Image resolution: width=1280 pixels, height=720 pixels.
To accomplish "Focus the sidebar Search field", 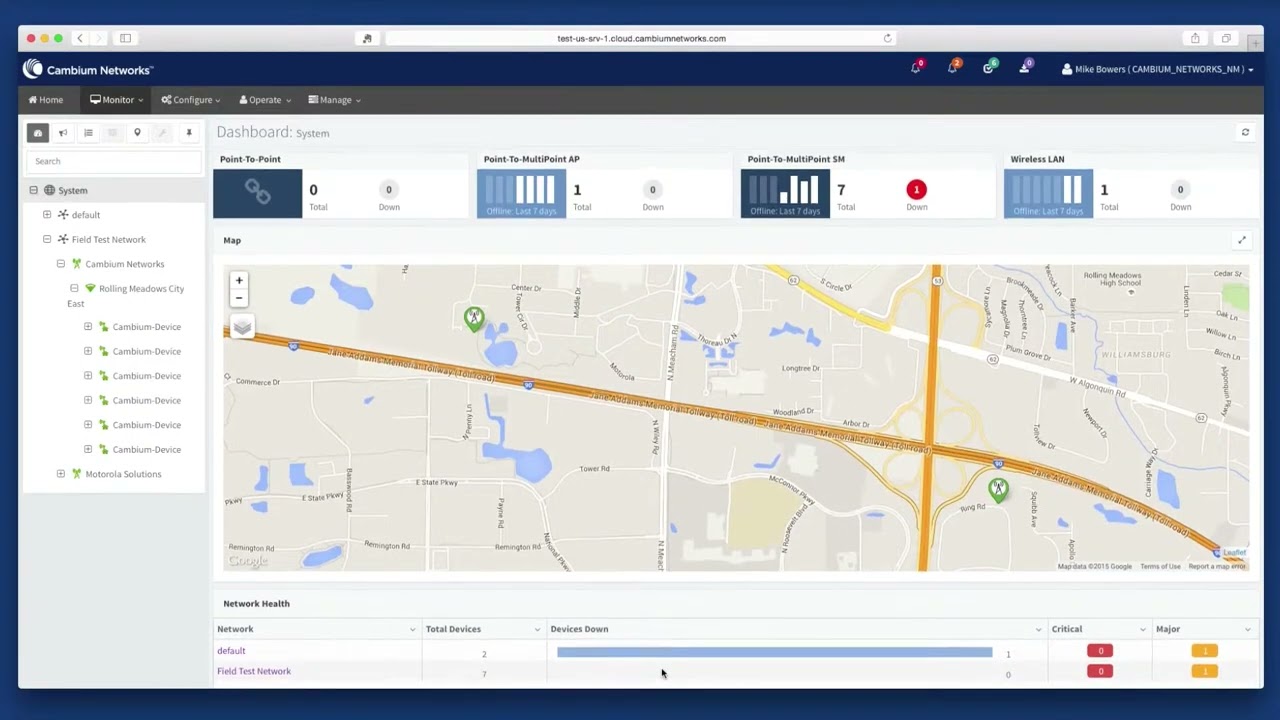I will (x=113, y=161).
